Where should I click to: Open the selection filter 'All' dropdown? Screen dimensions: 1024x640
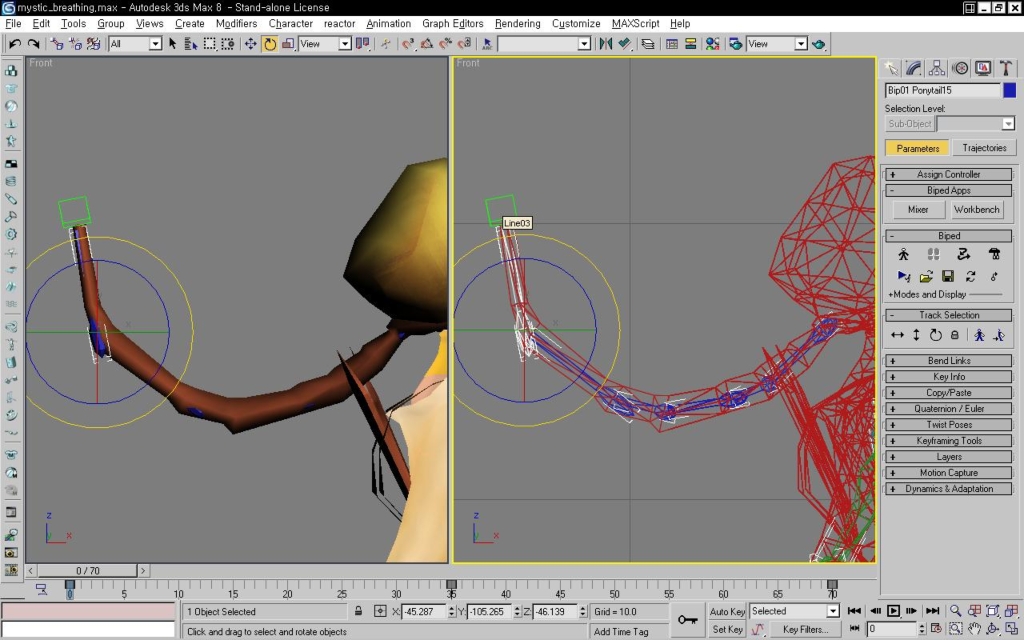coord(155,44)
